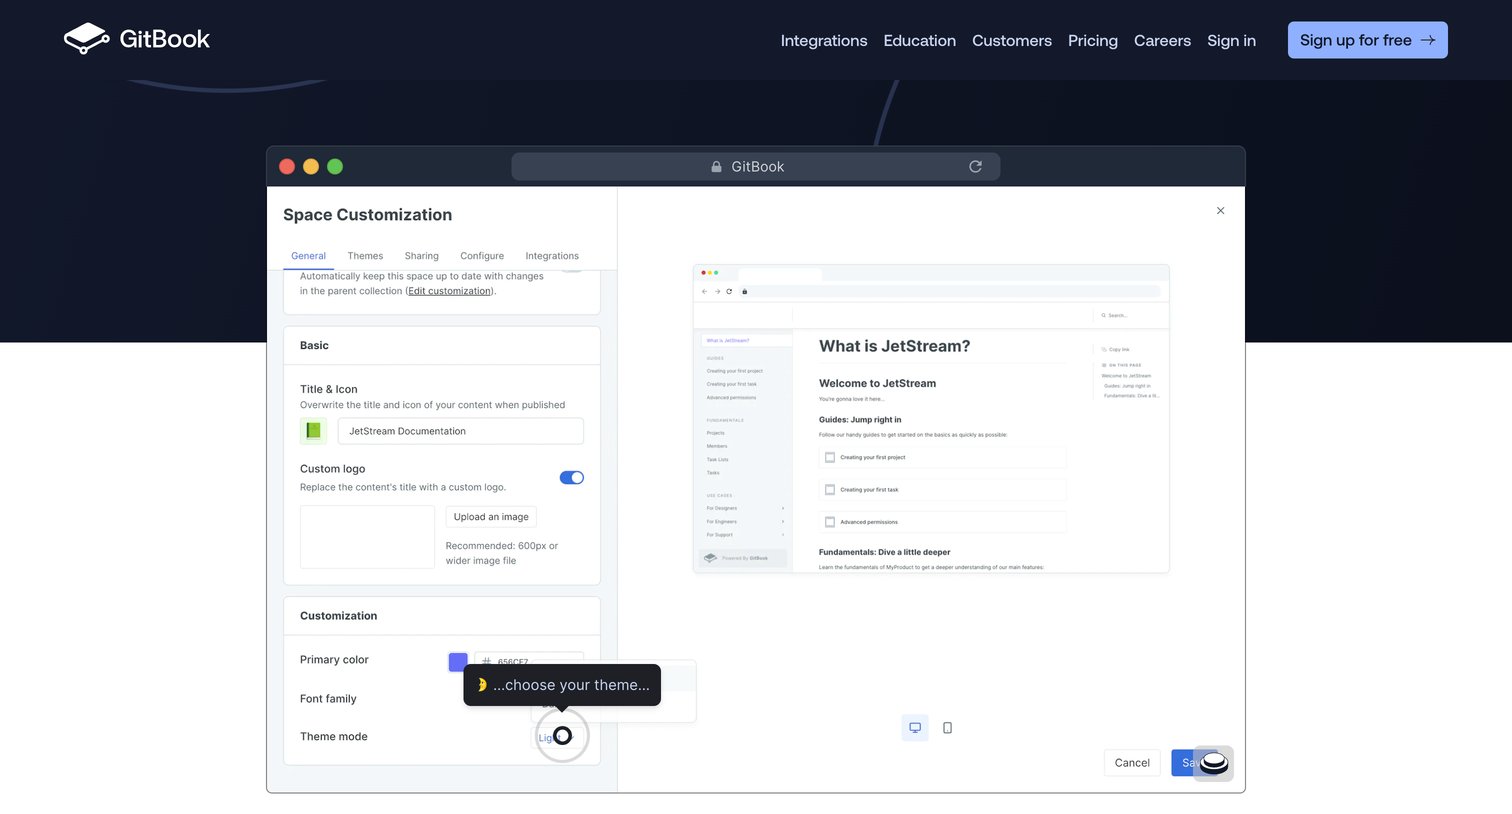
Task: Switch to the Themes tab
Action: pos(365,256)
